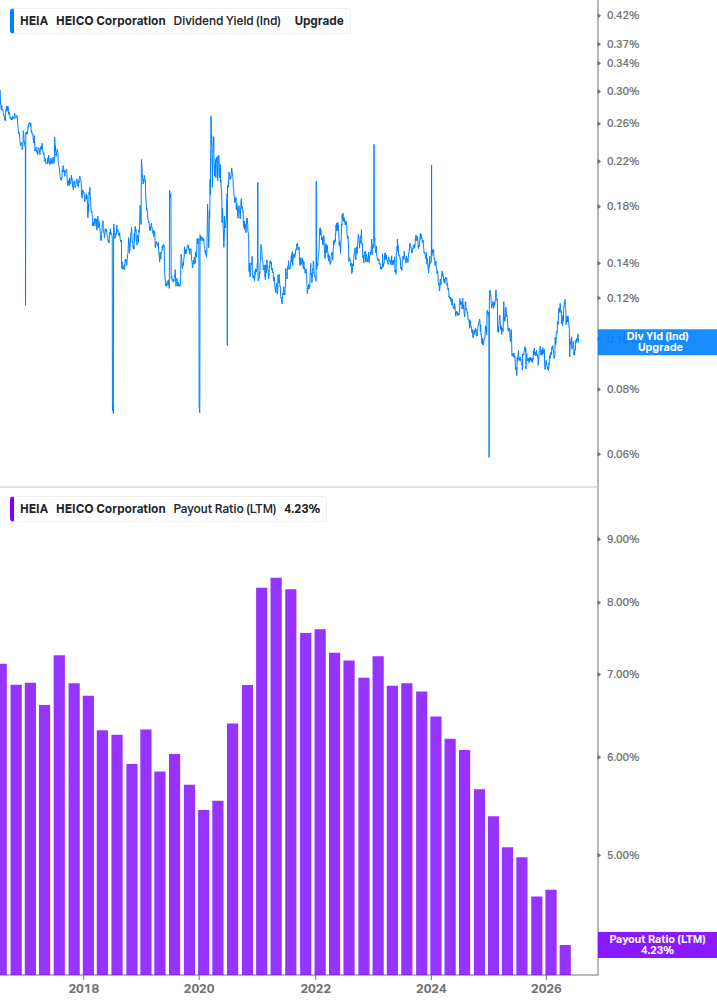Click the 2022 label on the time axis
The height and width of the screenshot is (1005, 717).
pos(316,988)
